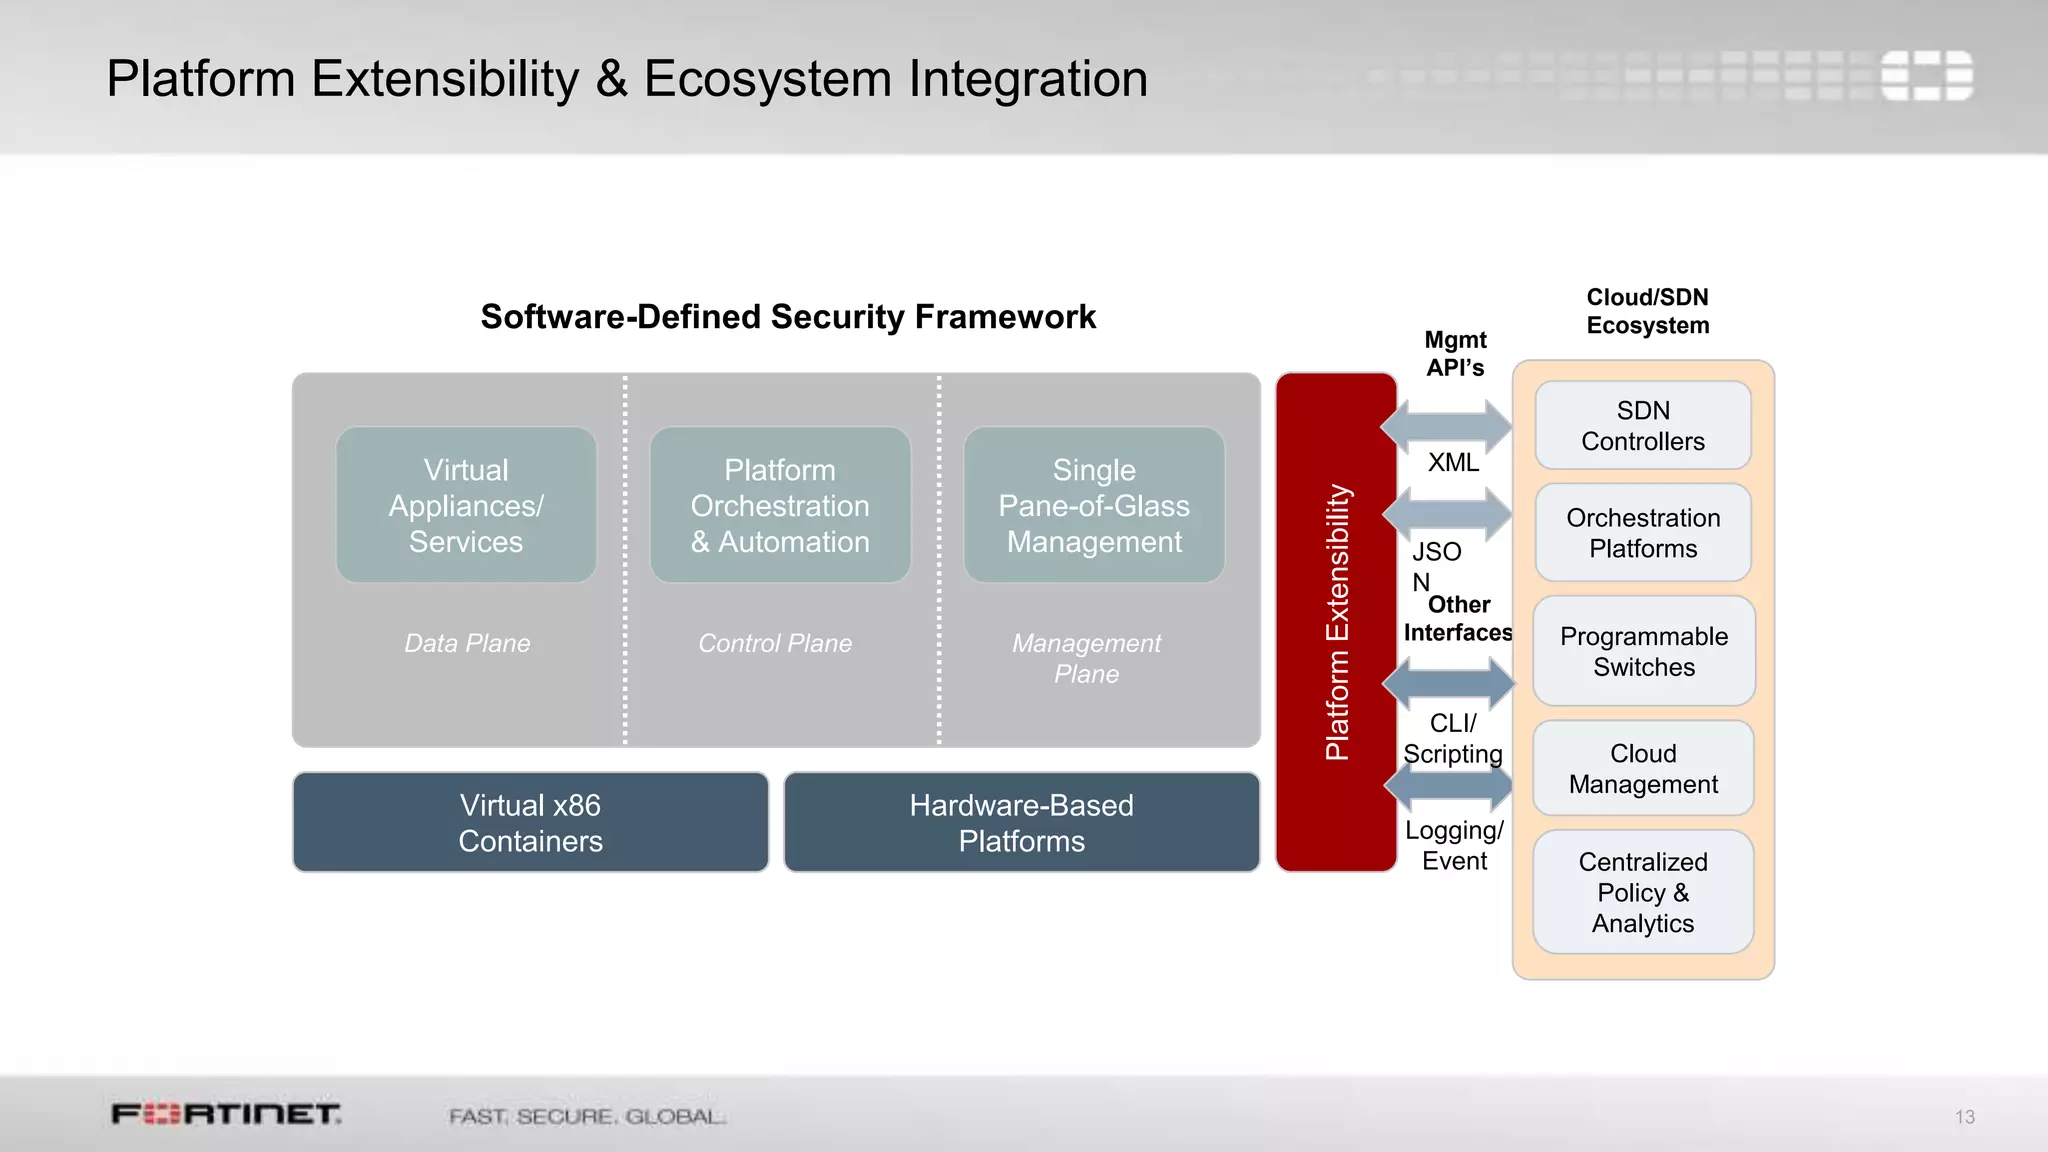Click Centralized Policy & Analytics box
Screen dimensions: 2048x1152
[x=1642, y=892]
